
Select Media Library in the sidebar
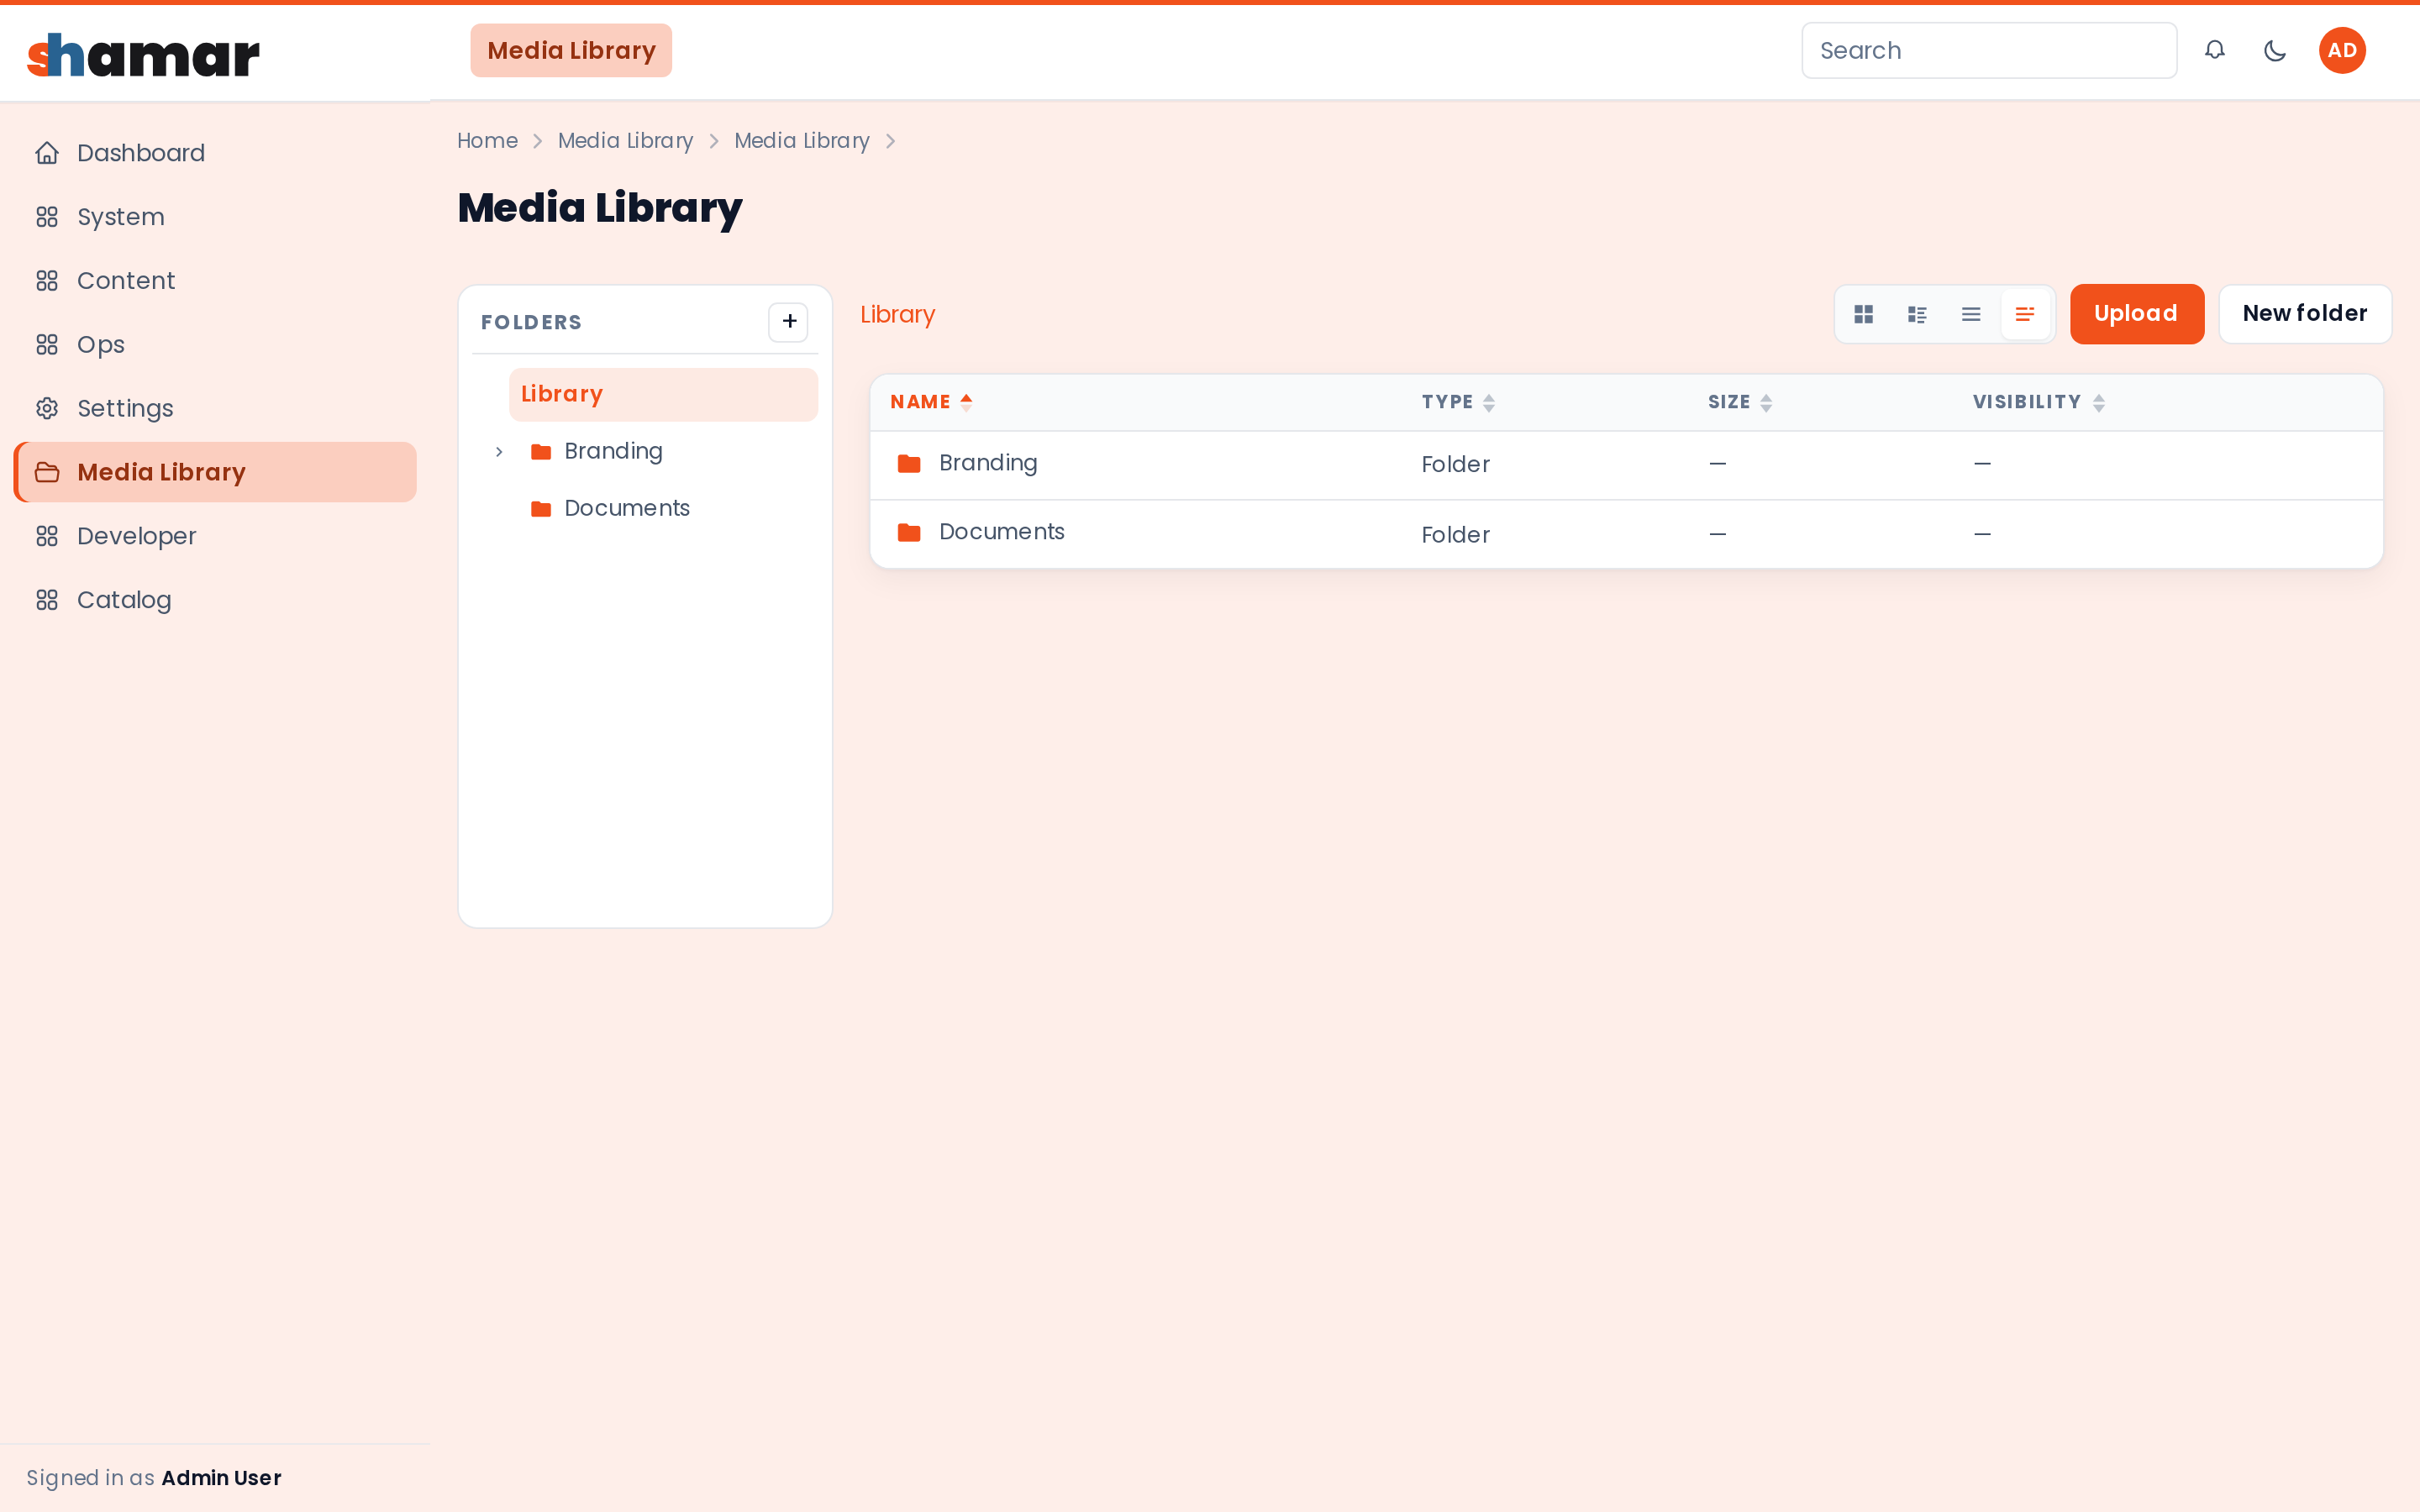(x=215, y=472)
